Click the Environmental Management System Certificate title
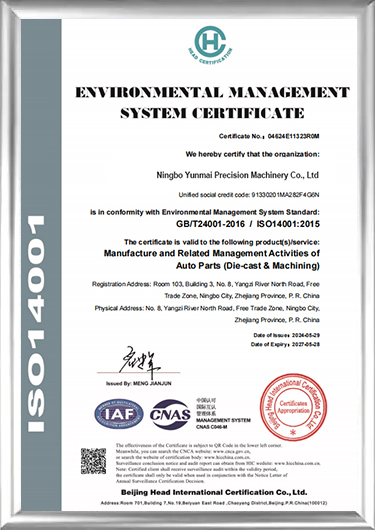 tap(212, 102)
